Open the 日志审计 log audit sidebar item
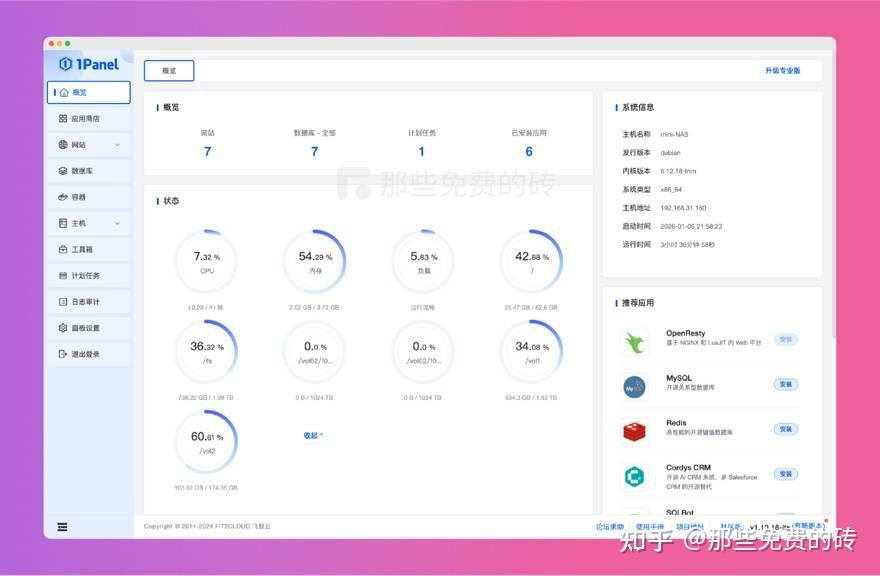 pyautogui.click(x=89, y=301)
